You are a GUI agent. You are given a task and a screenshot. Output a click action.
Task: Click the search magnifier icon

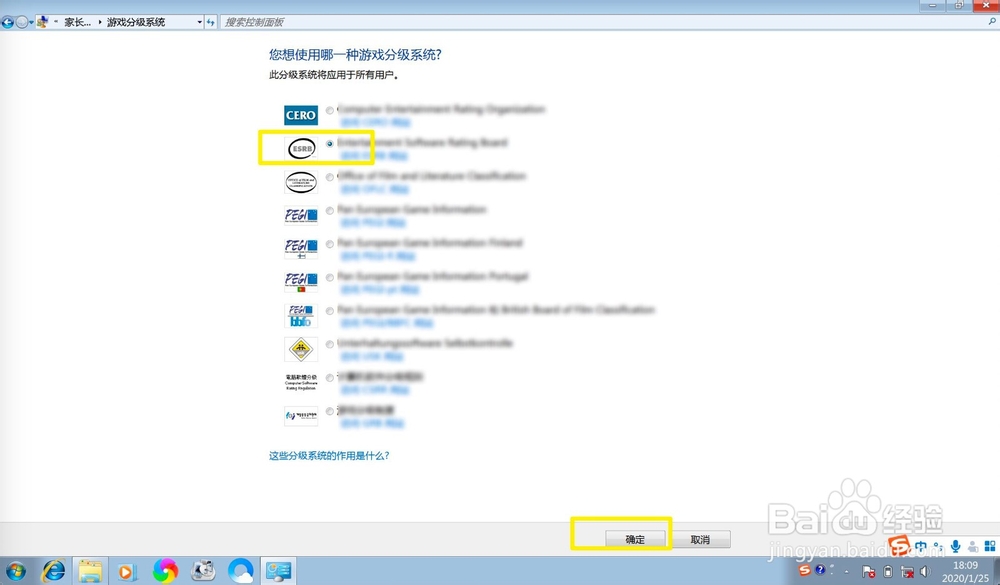coord(992,21)
